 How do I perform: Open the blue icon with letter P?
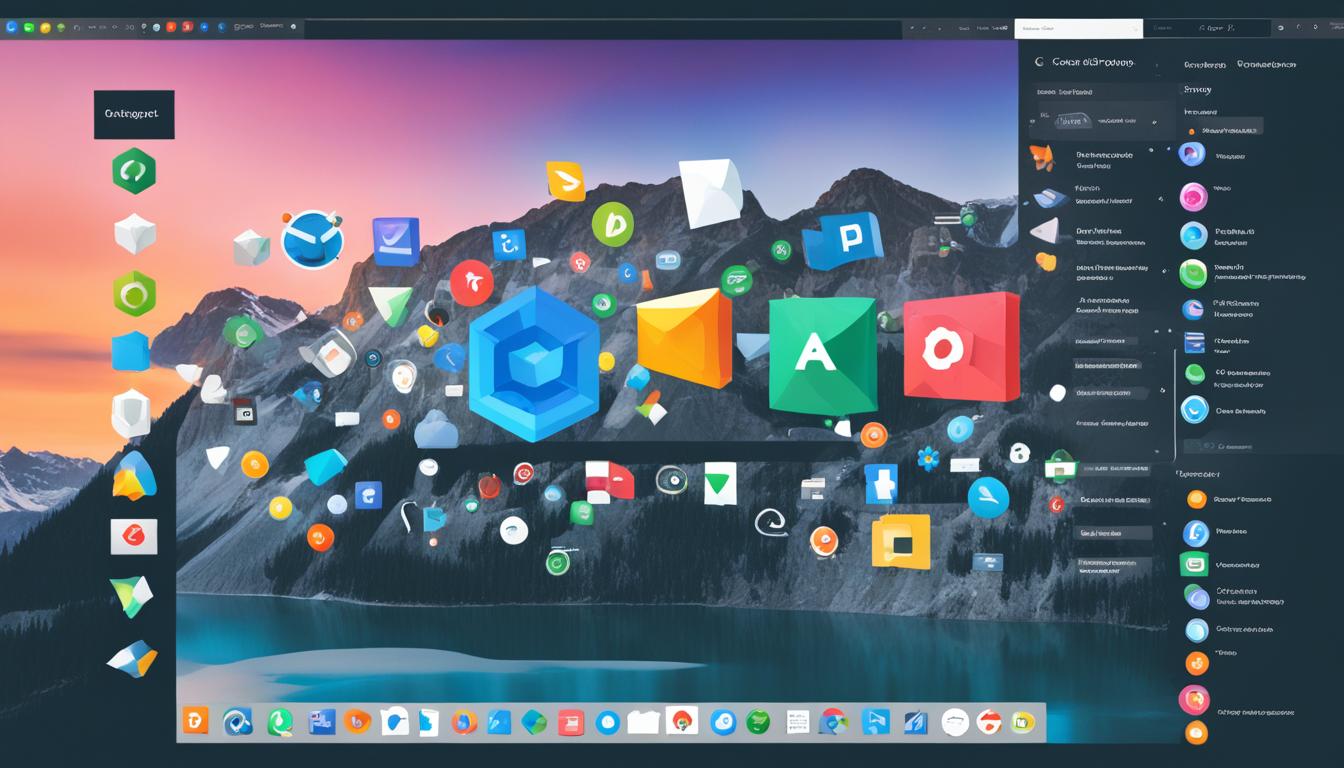(843, 240)
